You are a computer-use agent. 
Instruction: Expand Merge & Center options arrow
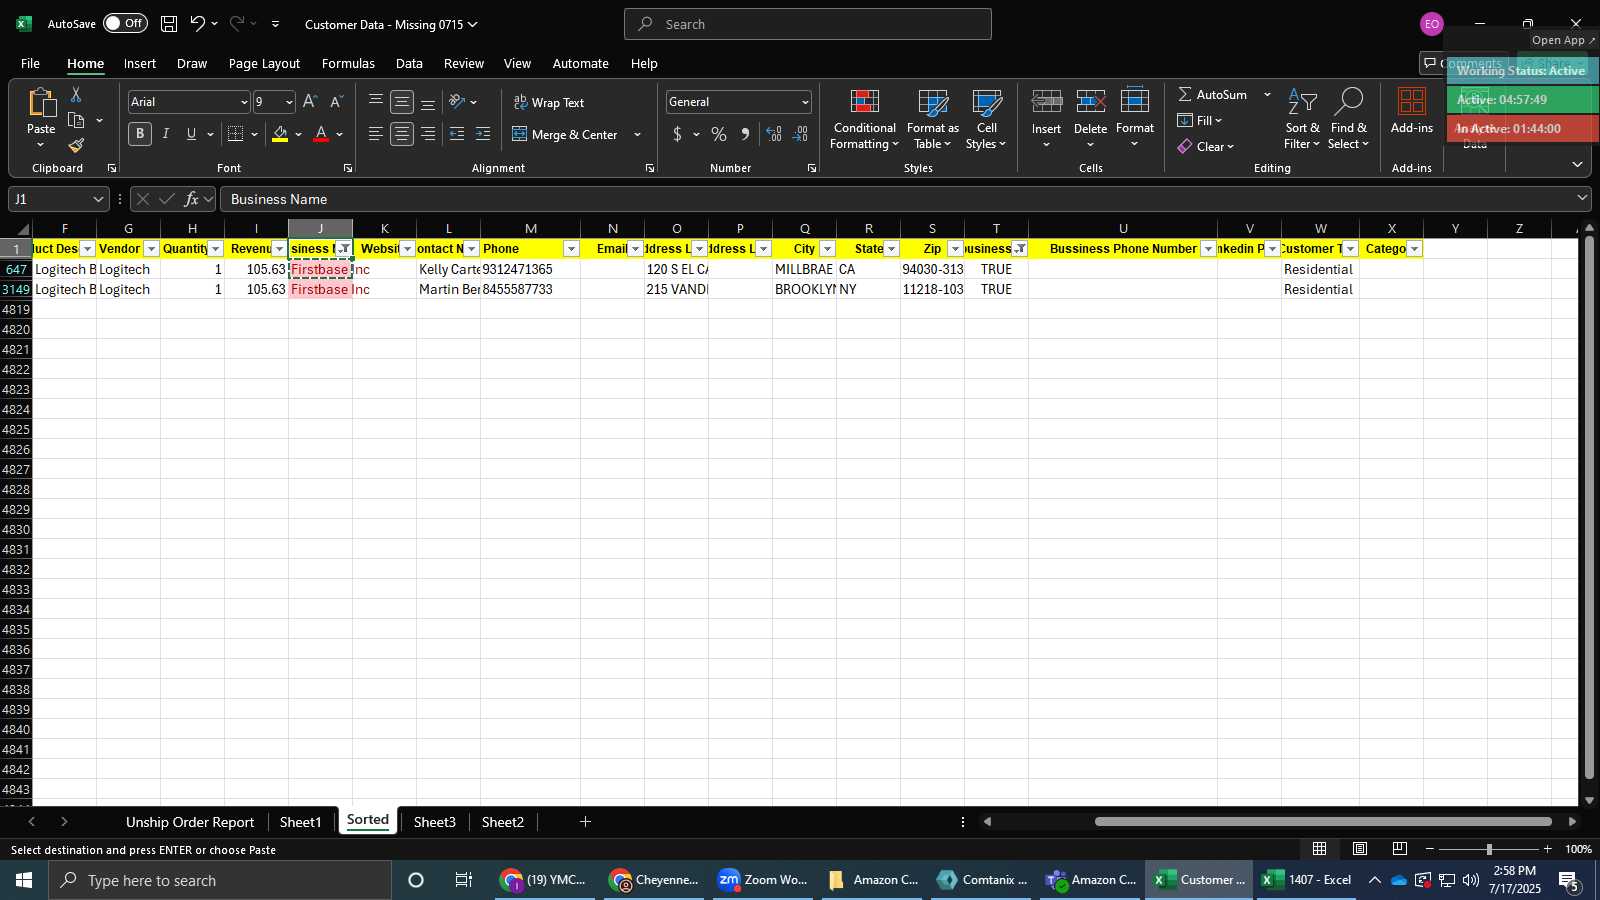[637, 134]
